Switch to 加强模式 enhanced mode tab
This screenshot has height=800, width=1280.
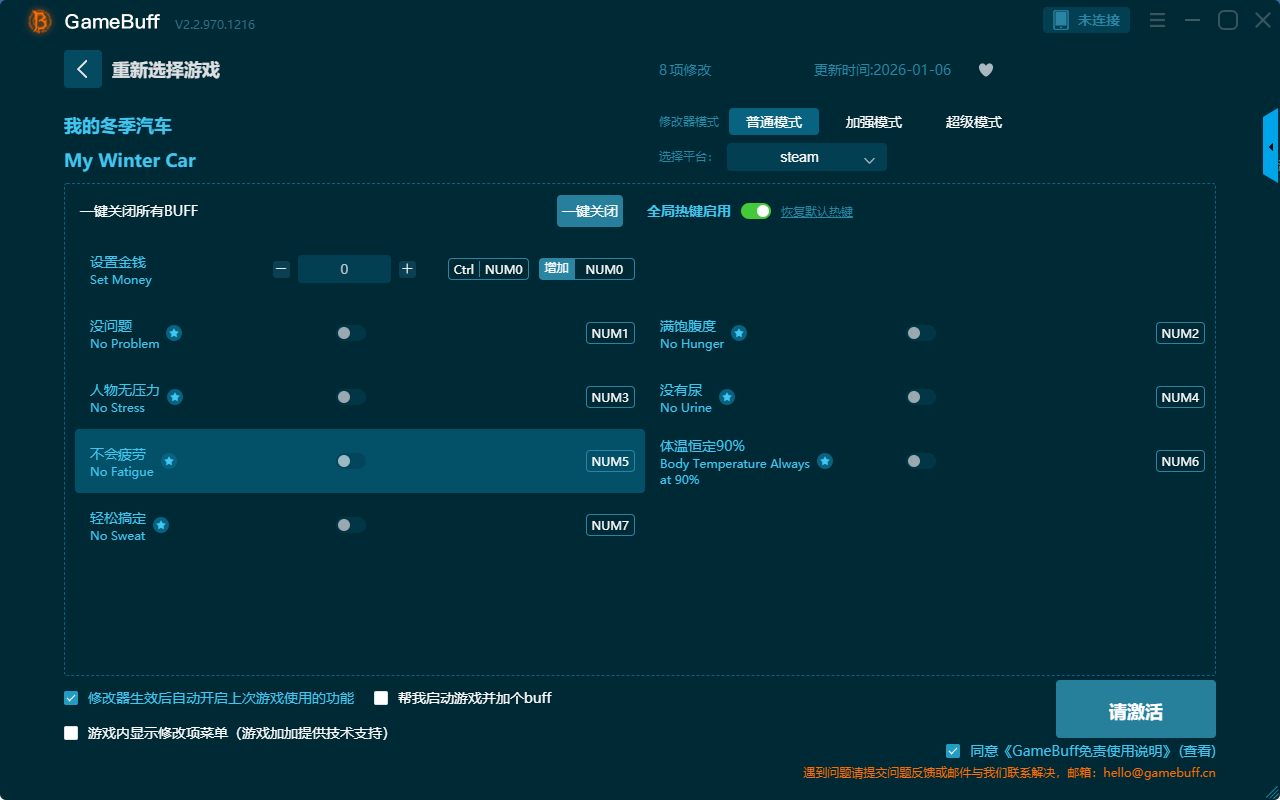tap(873, 122)
